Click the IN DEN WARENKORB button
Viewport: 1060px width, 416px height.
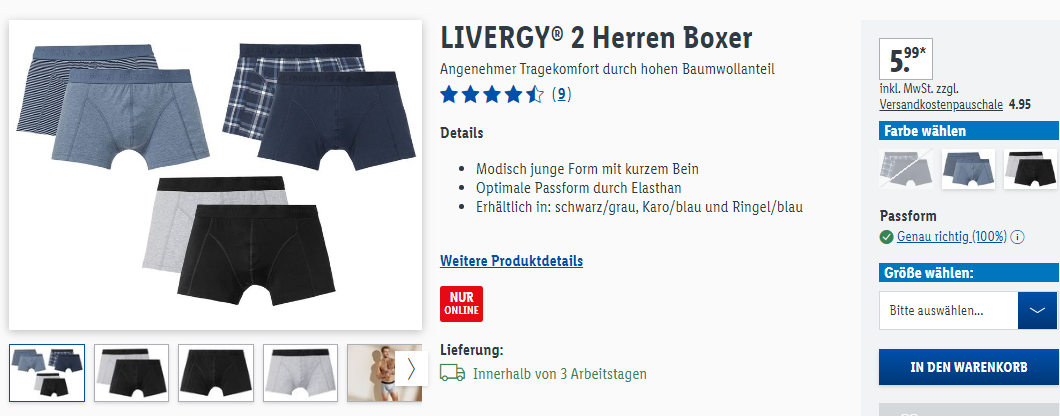click(x=969, y=367)
